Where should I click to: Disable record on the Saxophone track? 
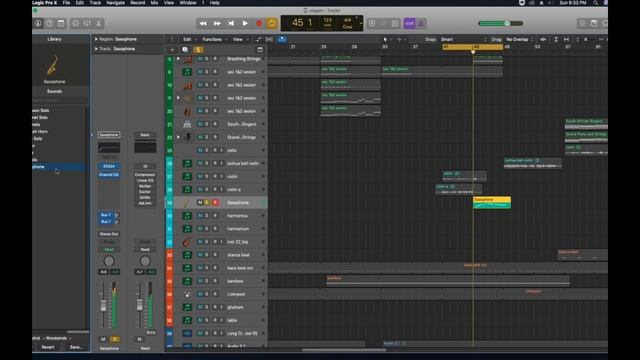[x=215, y=202]
